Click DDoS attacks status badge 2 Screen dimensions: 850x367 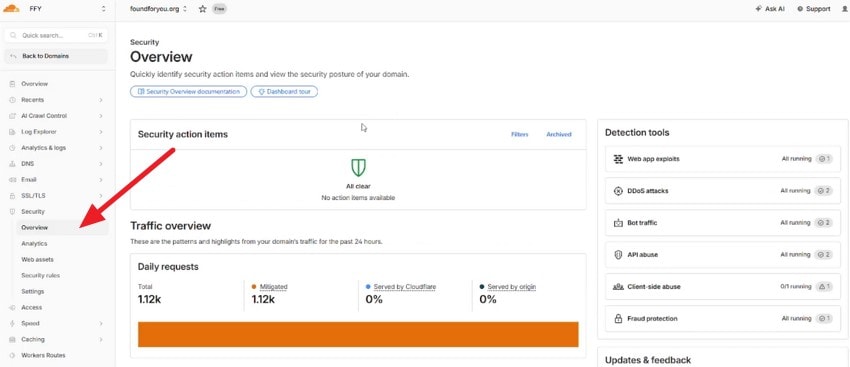tap(823, 191)
